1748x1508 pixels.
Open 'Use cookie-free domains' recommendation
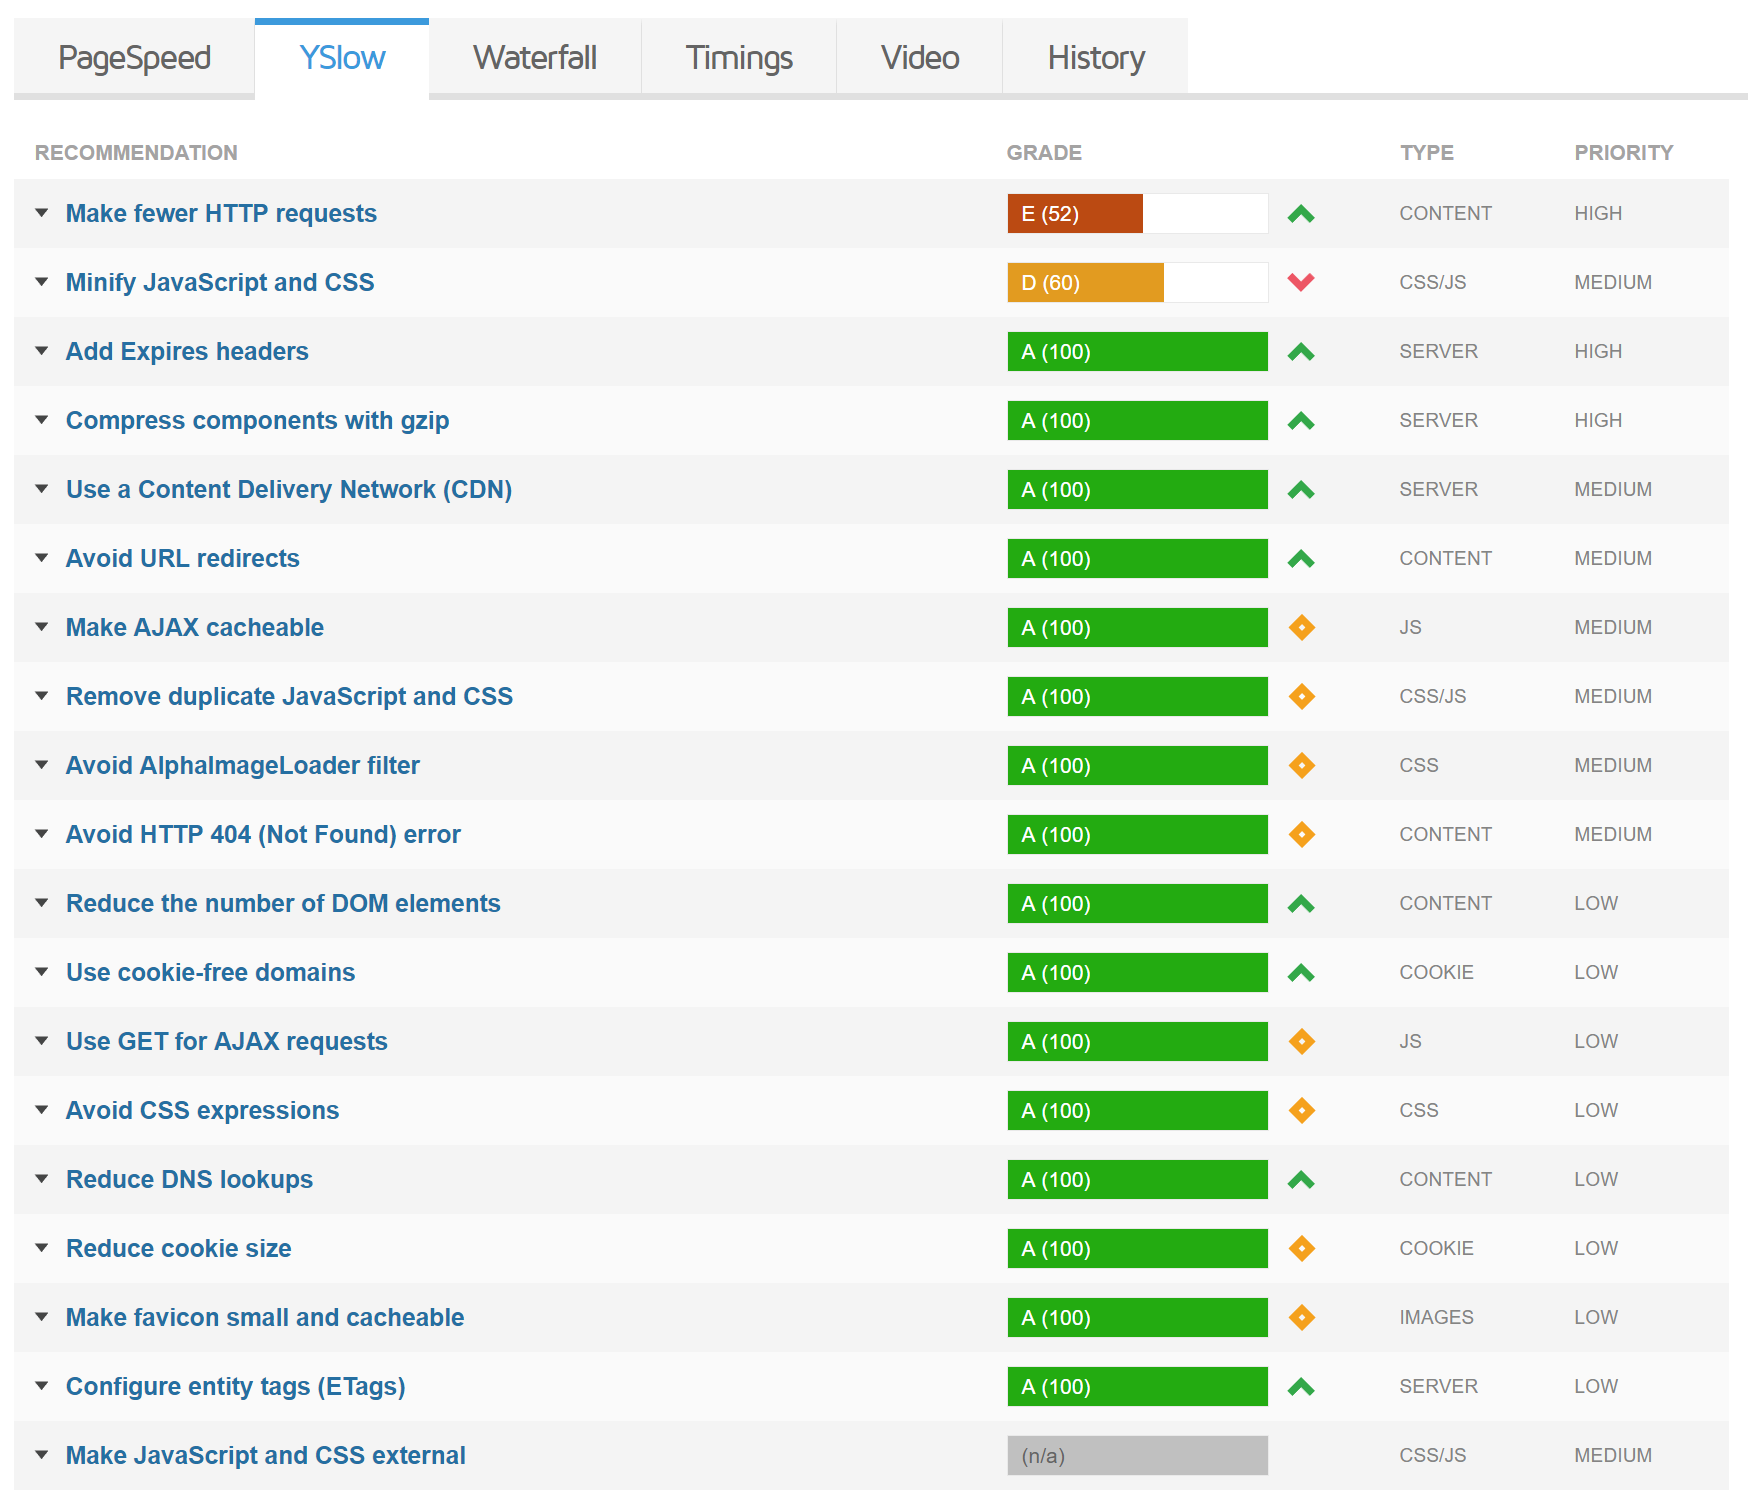tap(210, 972)
